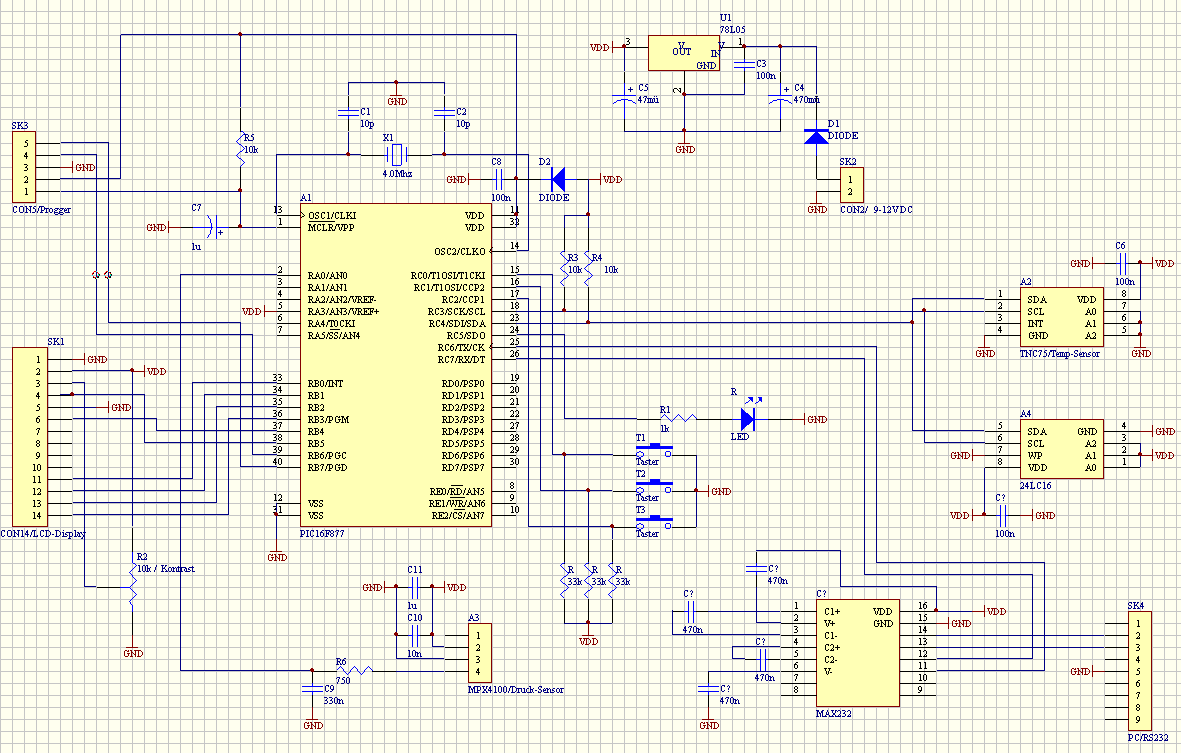Click the 24LC16 EEPROM chip
This screenshot has height=753, width=1181.
click(x=1062, y=449)
